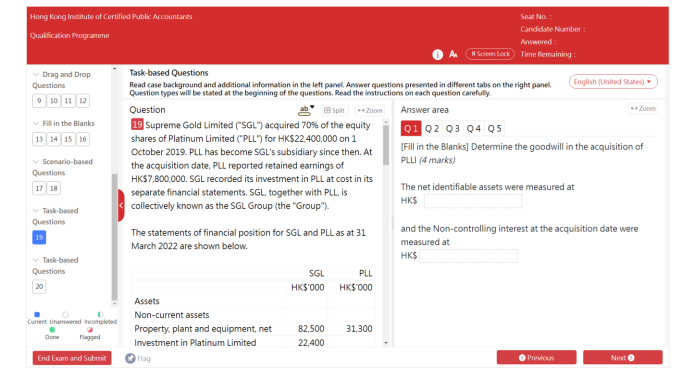Change font size with the Aa icon
690x385 pixels.
click(453, 54)
